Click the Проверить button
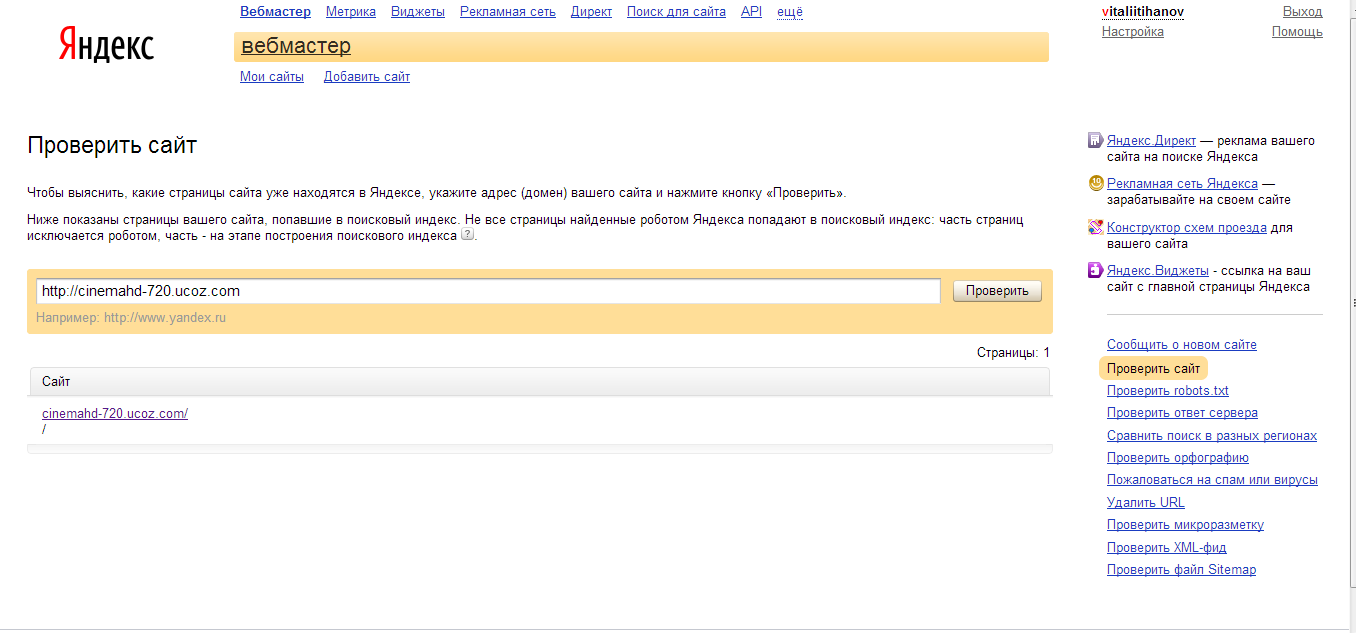Image resolution: width=1356 pixels, height=633 pixels. click(997, 291)
